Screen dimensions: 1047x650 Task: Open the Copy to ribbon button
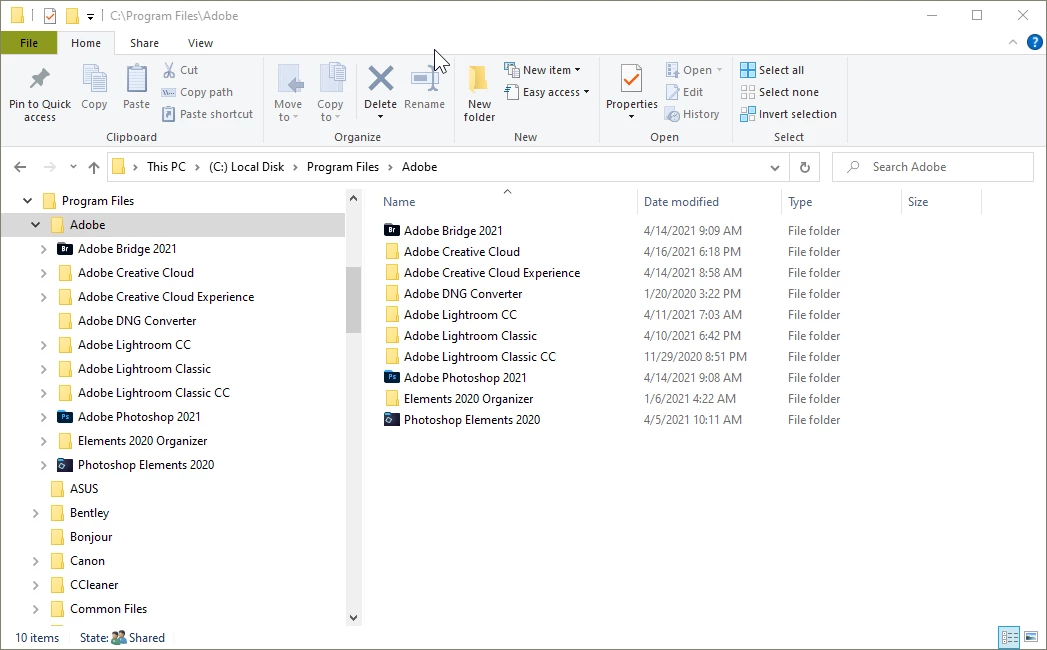point(330,94)
